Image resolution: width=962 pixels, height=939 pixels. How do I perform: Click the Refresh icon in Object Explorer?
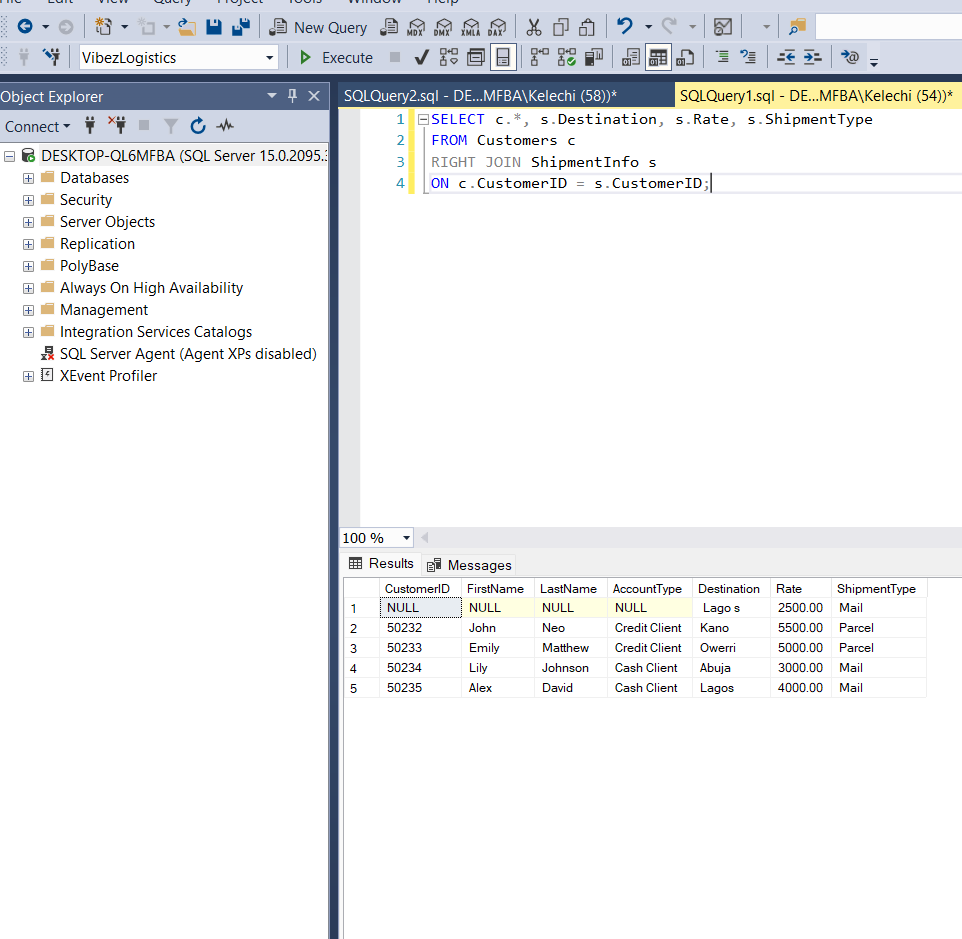(197, 126)
